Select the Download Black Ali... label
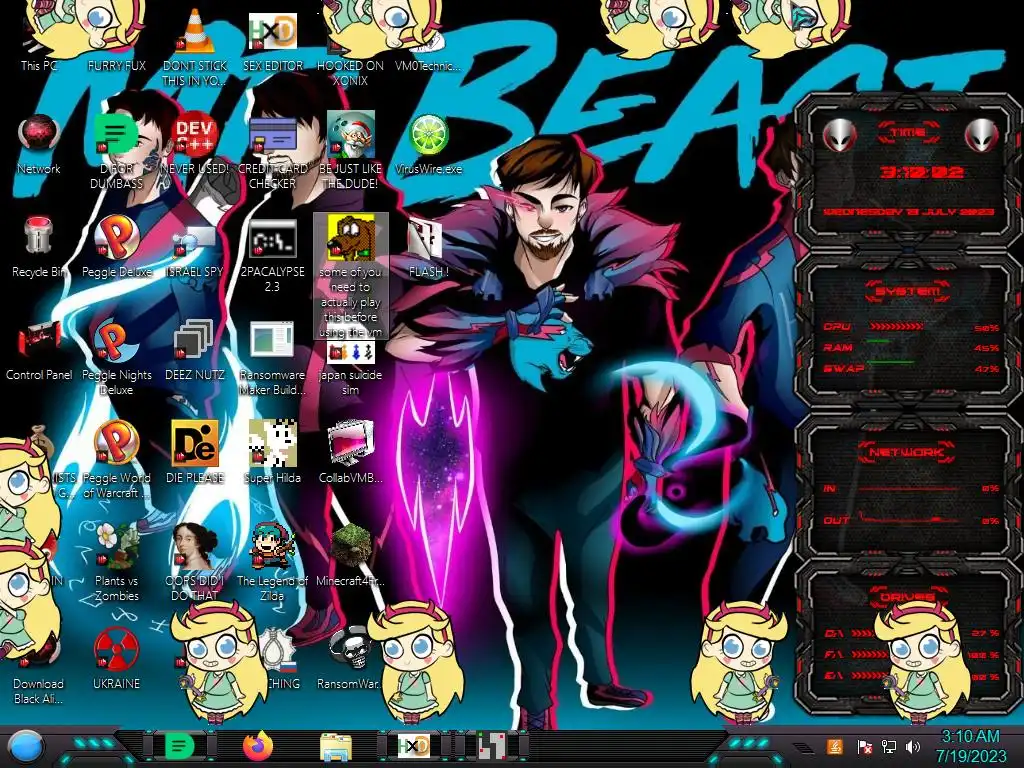The height and width of the screenshot is (768, 1024). [39, 691]
